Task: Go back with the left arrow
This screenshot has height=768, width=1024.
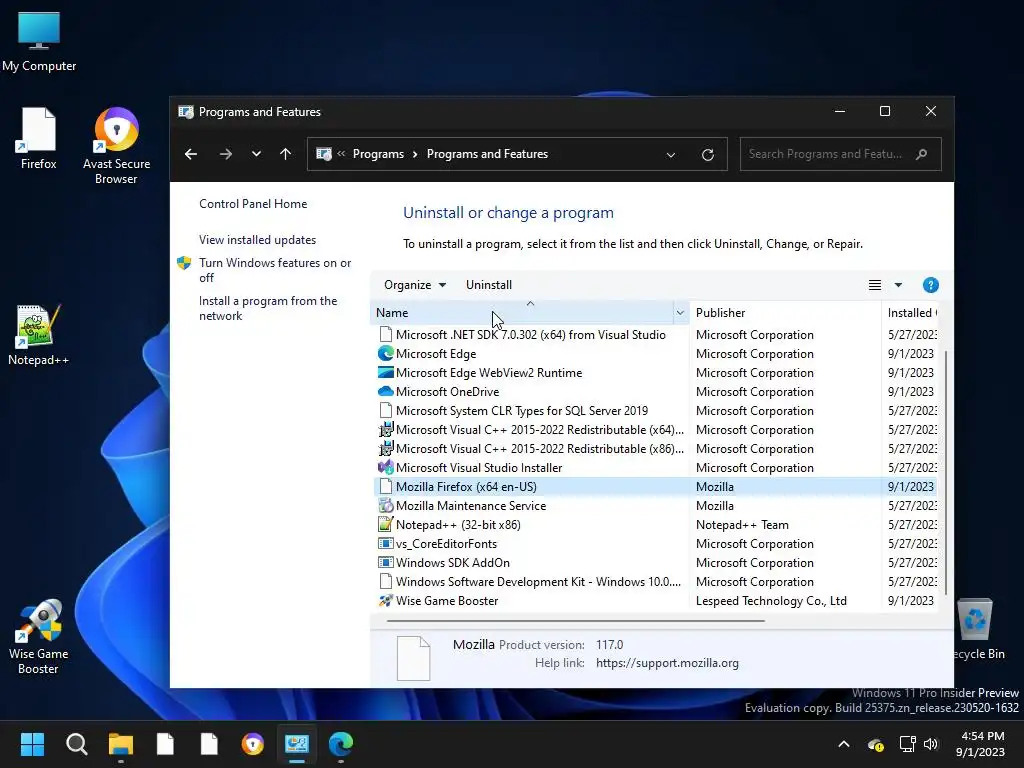Action: click(191, 154)
